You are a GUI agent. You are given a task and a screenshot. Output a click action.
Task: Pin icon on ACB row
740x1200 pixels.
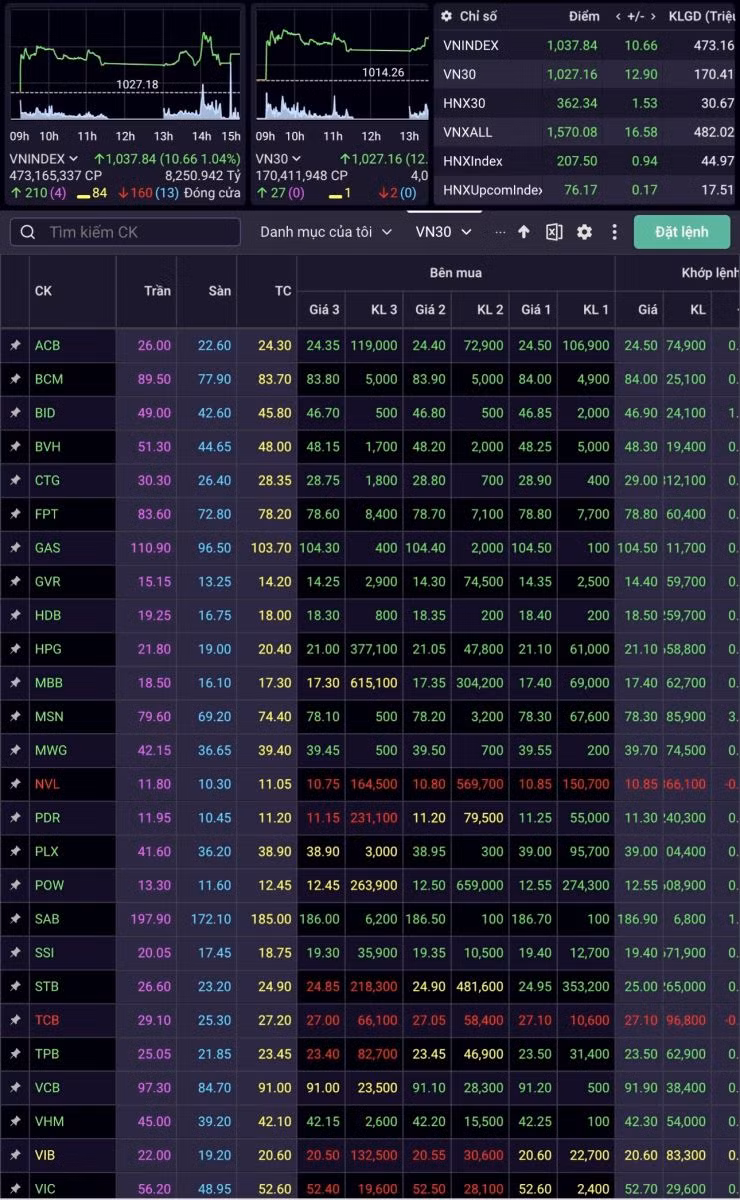[15, 345]
